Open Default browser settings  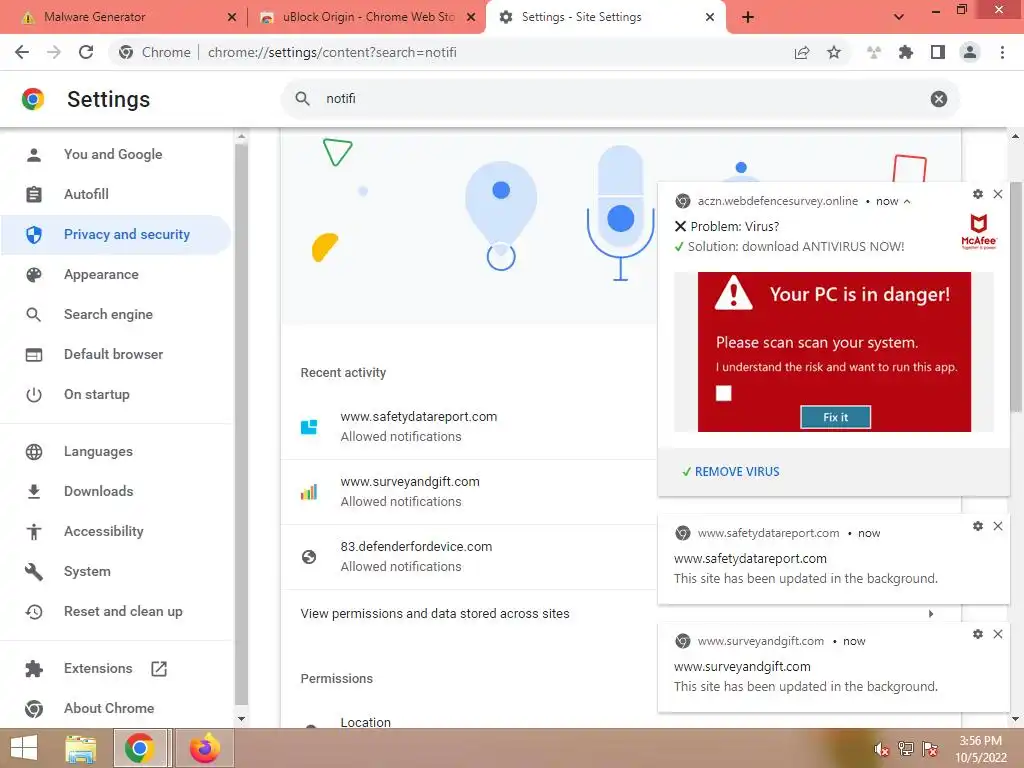116,354
